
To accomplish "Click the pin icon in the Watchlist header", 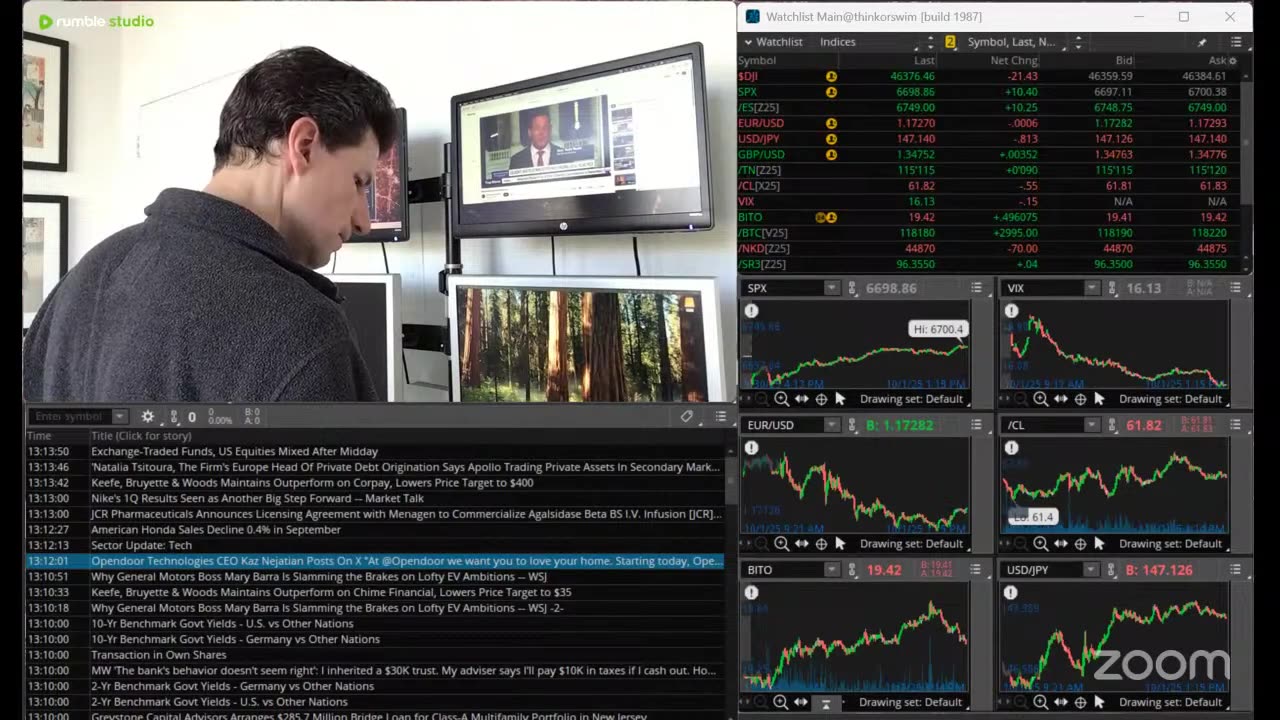I will tap(1202, 42).
